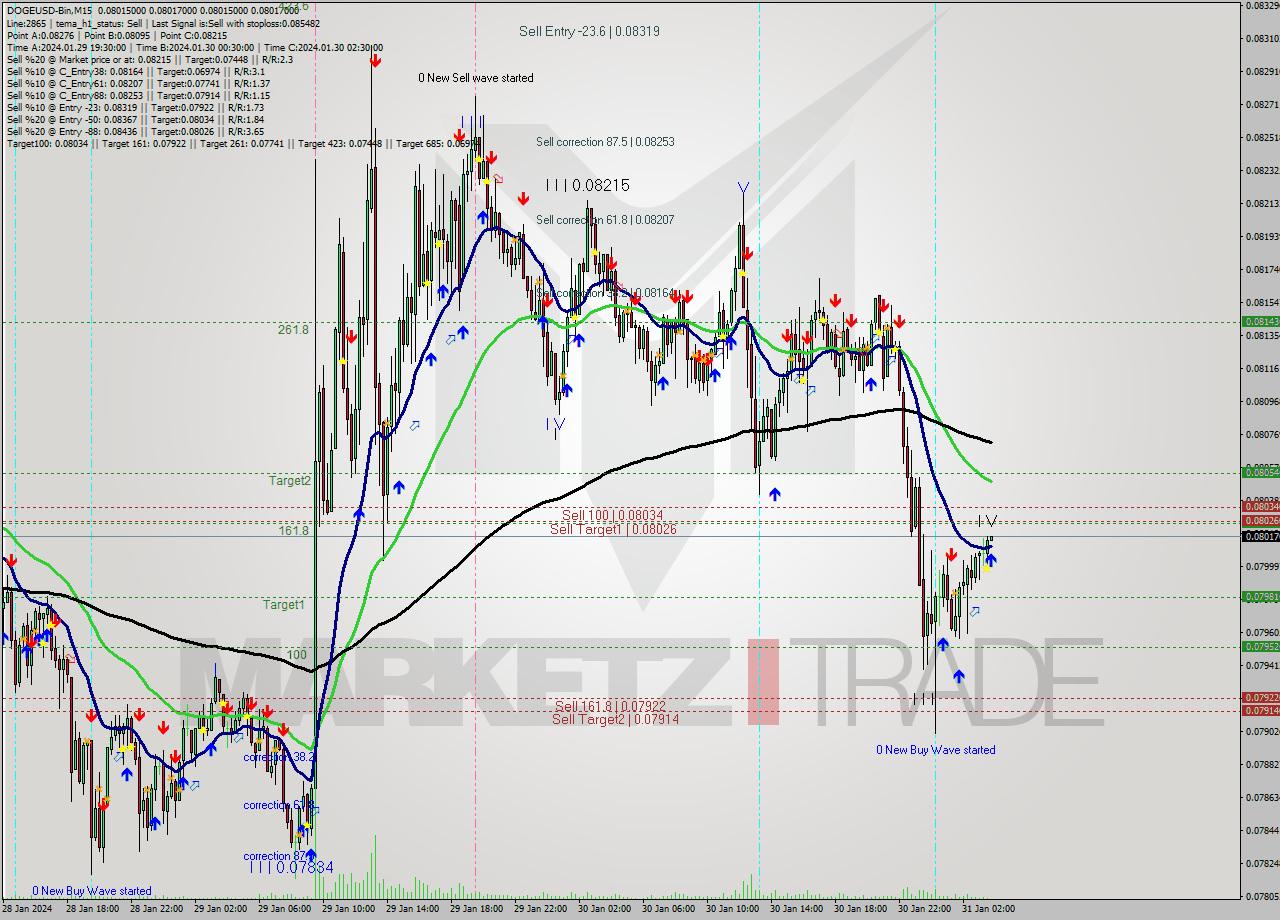
Task: Click the 0.08329 price on the scale
Action: pos(1262,6)
